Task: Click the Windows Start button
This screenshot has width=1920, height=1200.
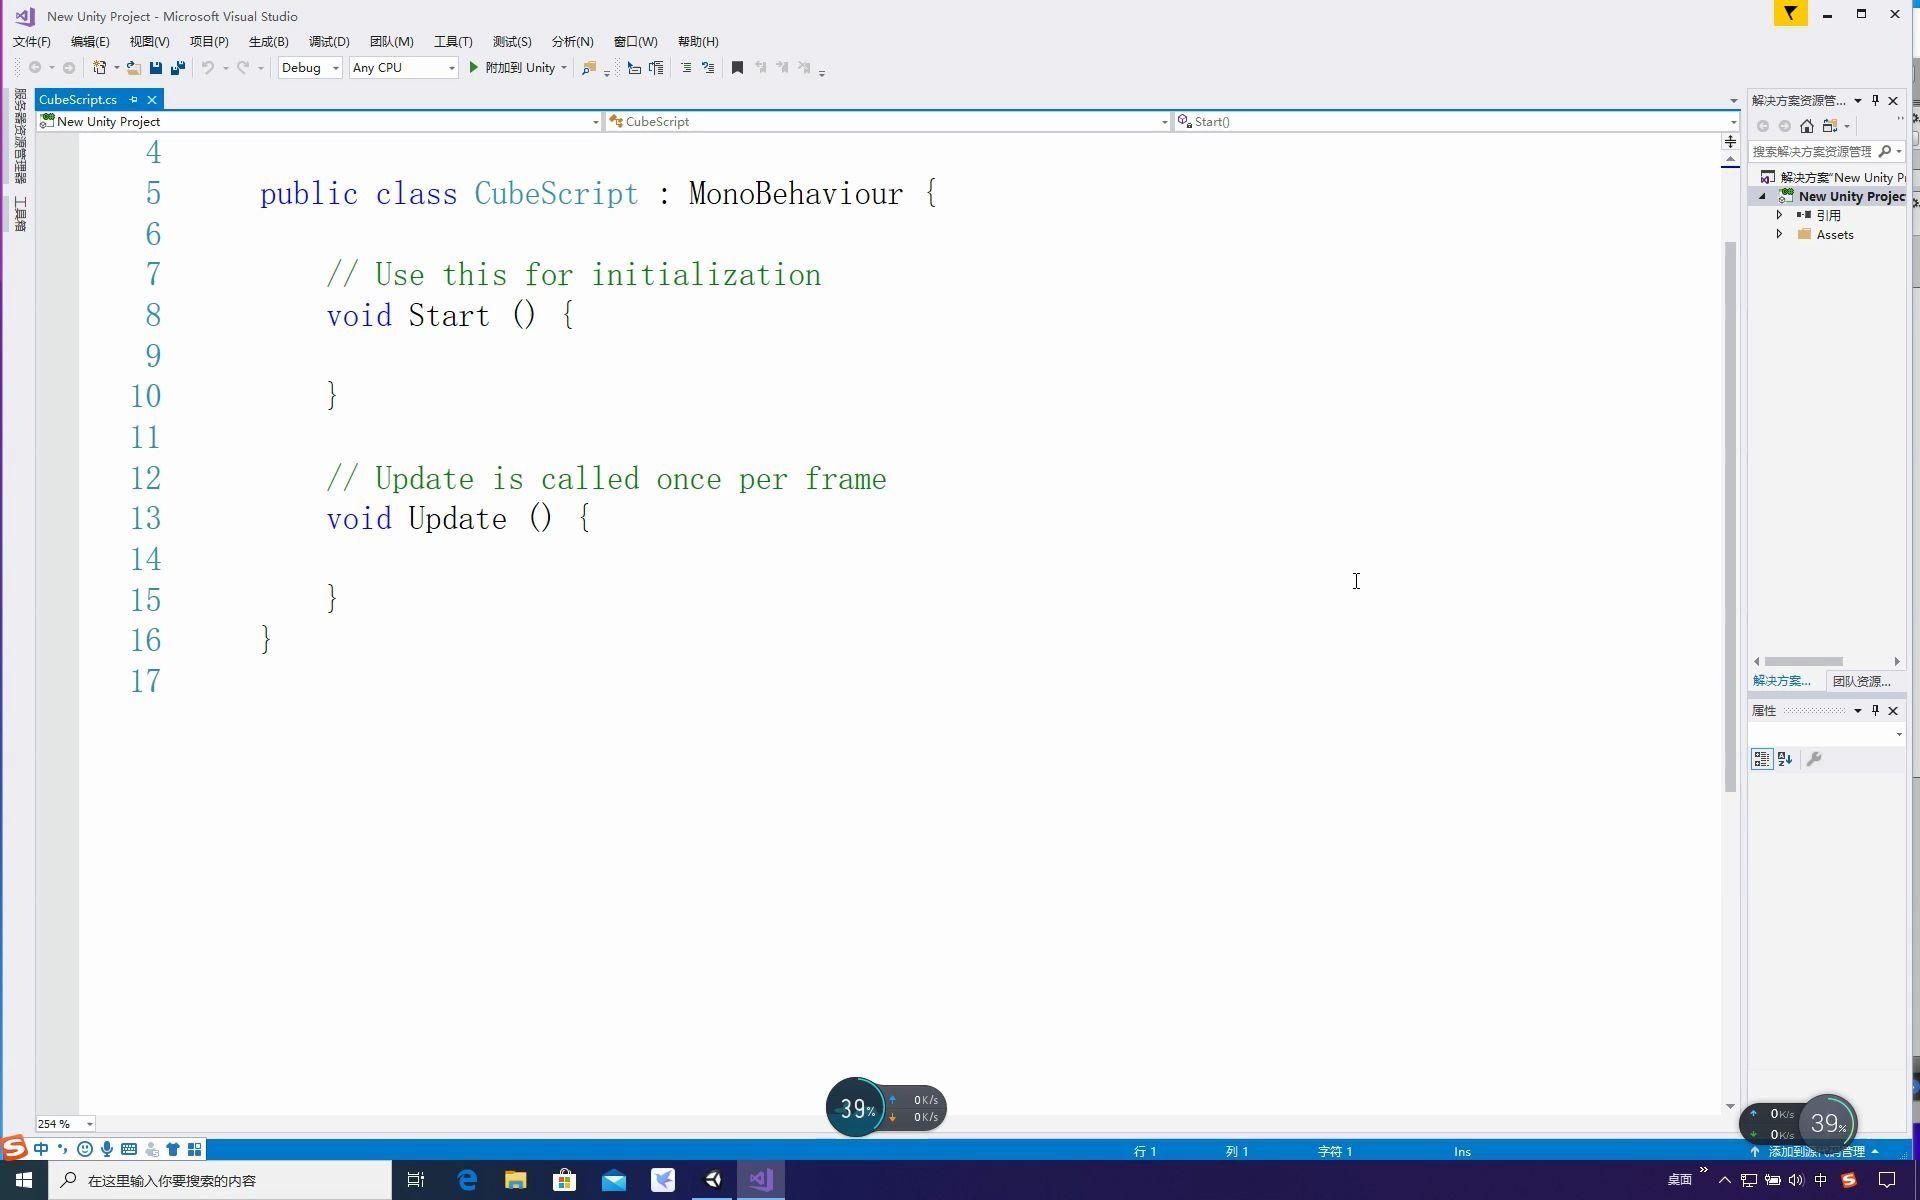Action: [x=24, y=1180]
